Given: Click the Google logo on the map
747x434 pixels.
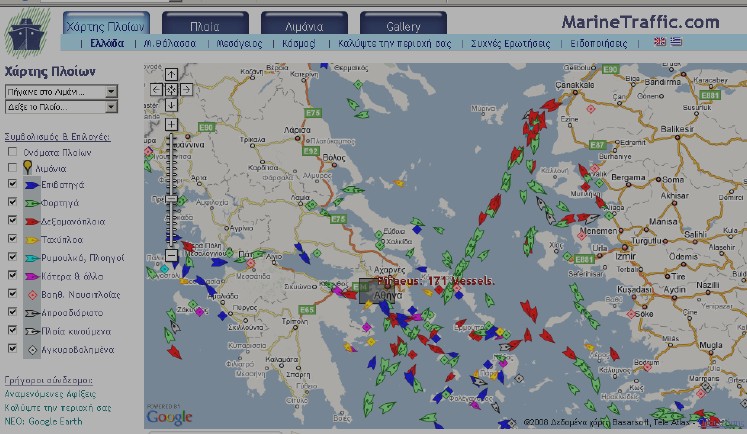Looking at the screenshot, I should pyautogui.click(x=169, y=416).
